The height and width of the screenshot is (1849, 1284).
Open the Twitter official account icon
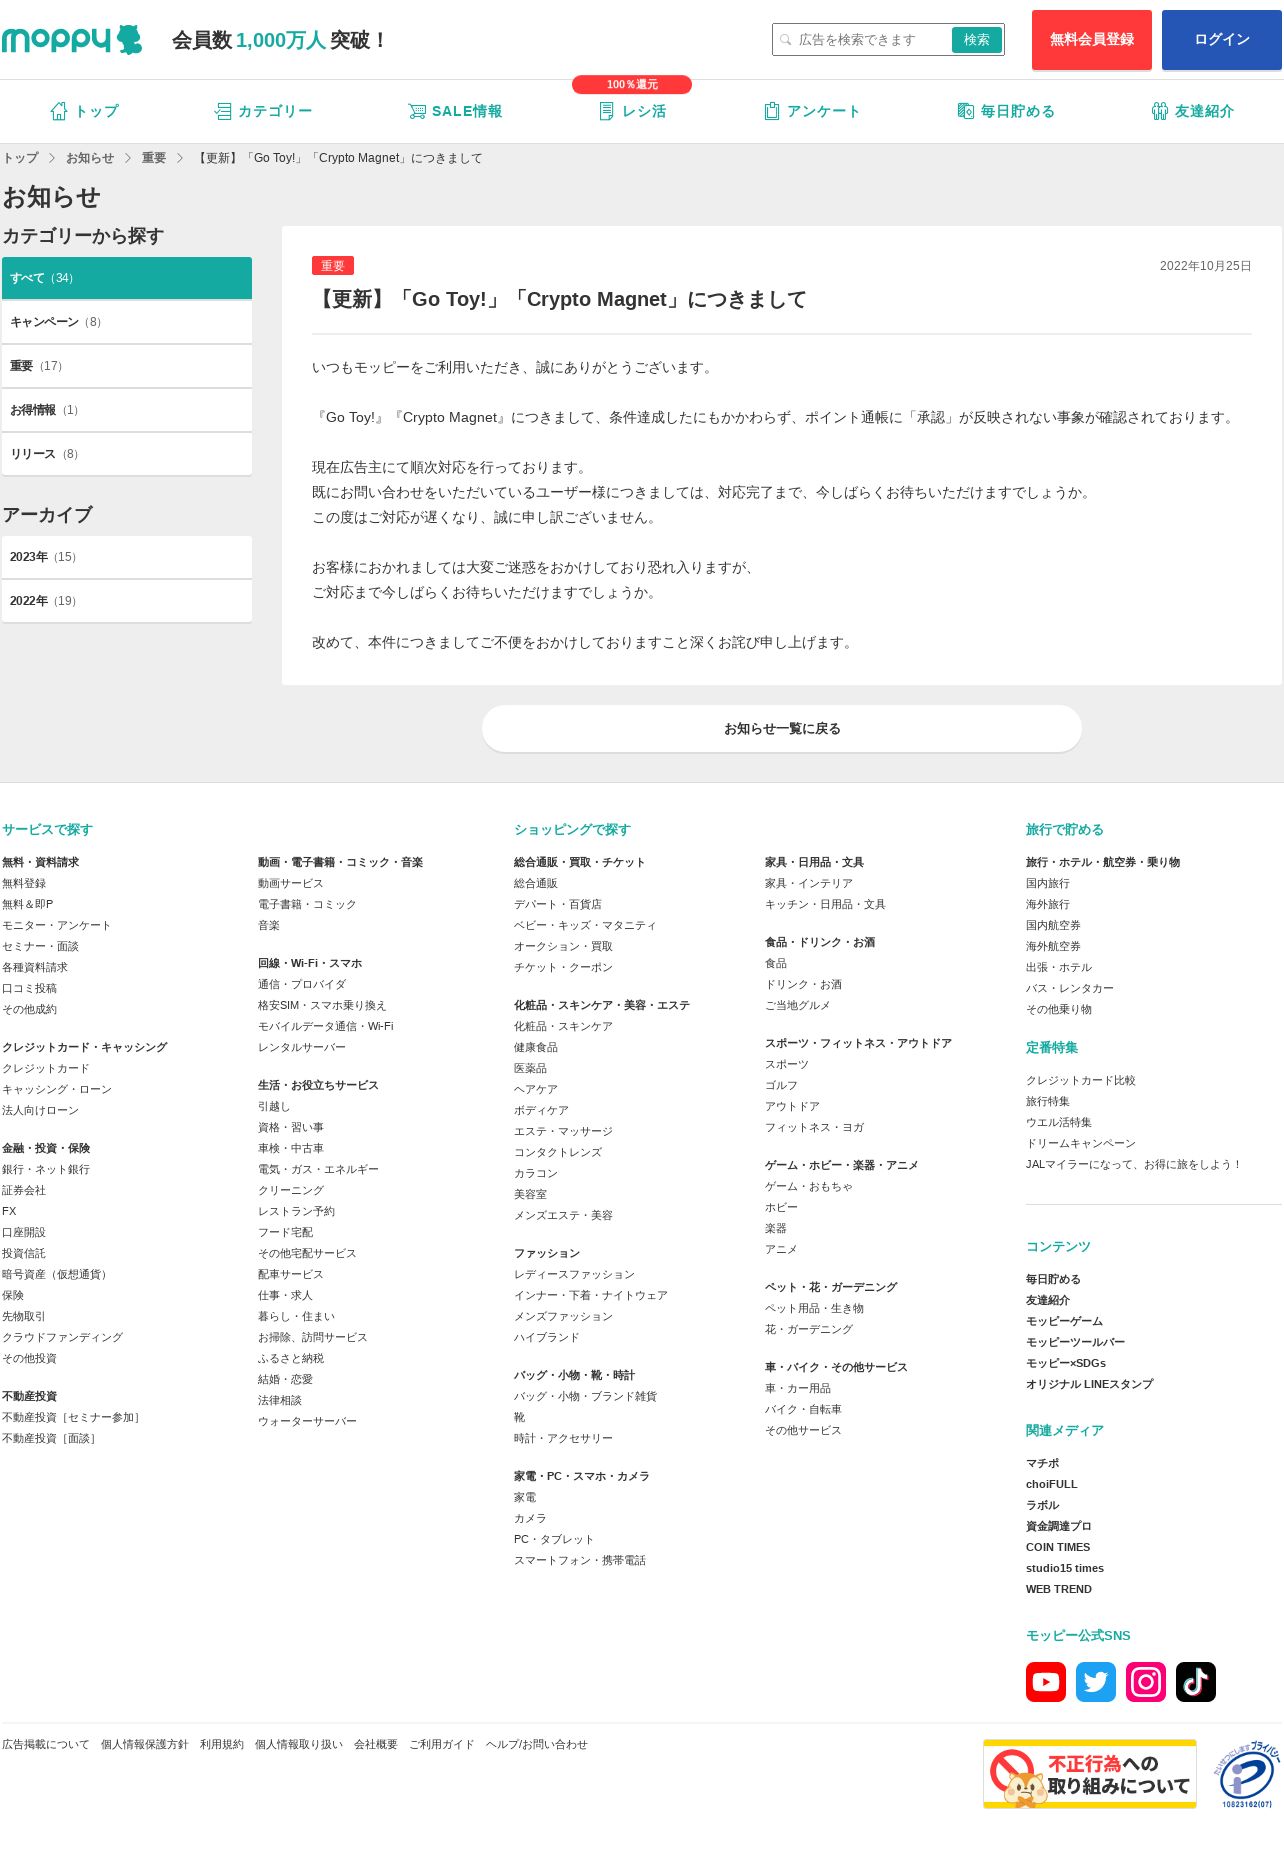[x=1096, y=1682]
